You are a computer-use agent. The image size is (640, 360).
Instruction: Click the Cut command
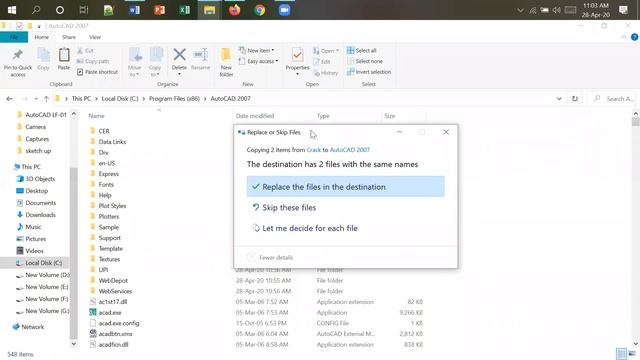pos(85,51)
